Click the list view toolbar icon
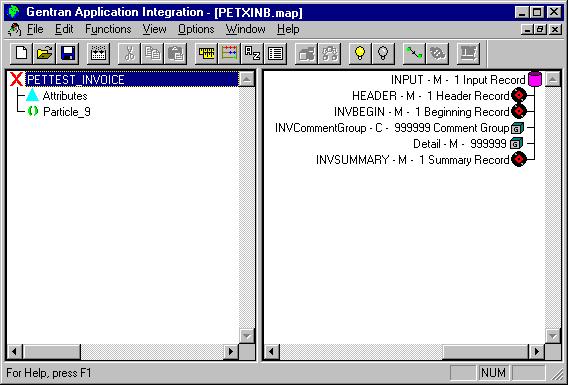Viewport: 568px width, 385px height. click(275, 54)
